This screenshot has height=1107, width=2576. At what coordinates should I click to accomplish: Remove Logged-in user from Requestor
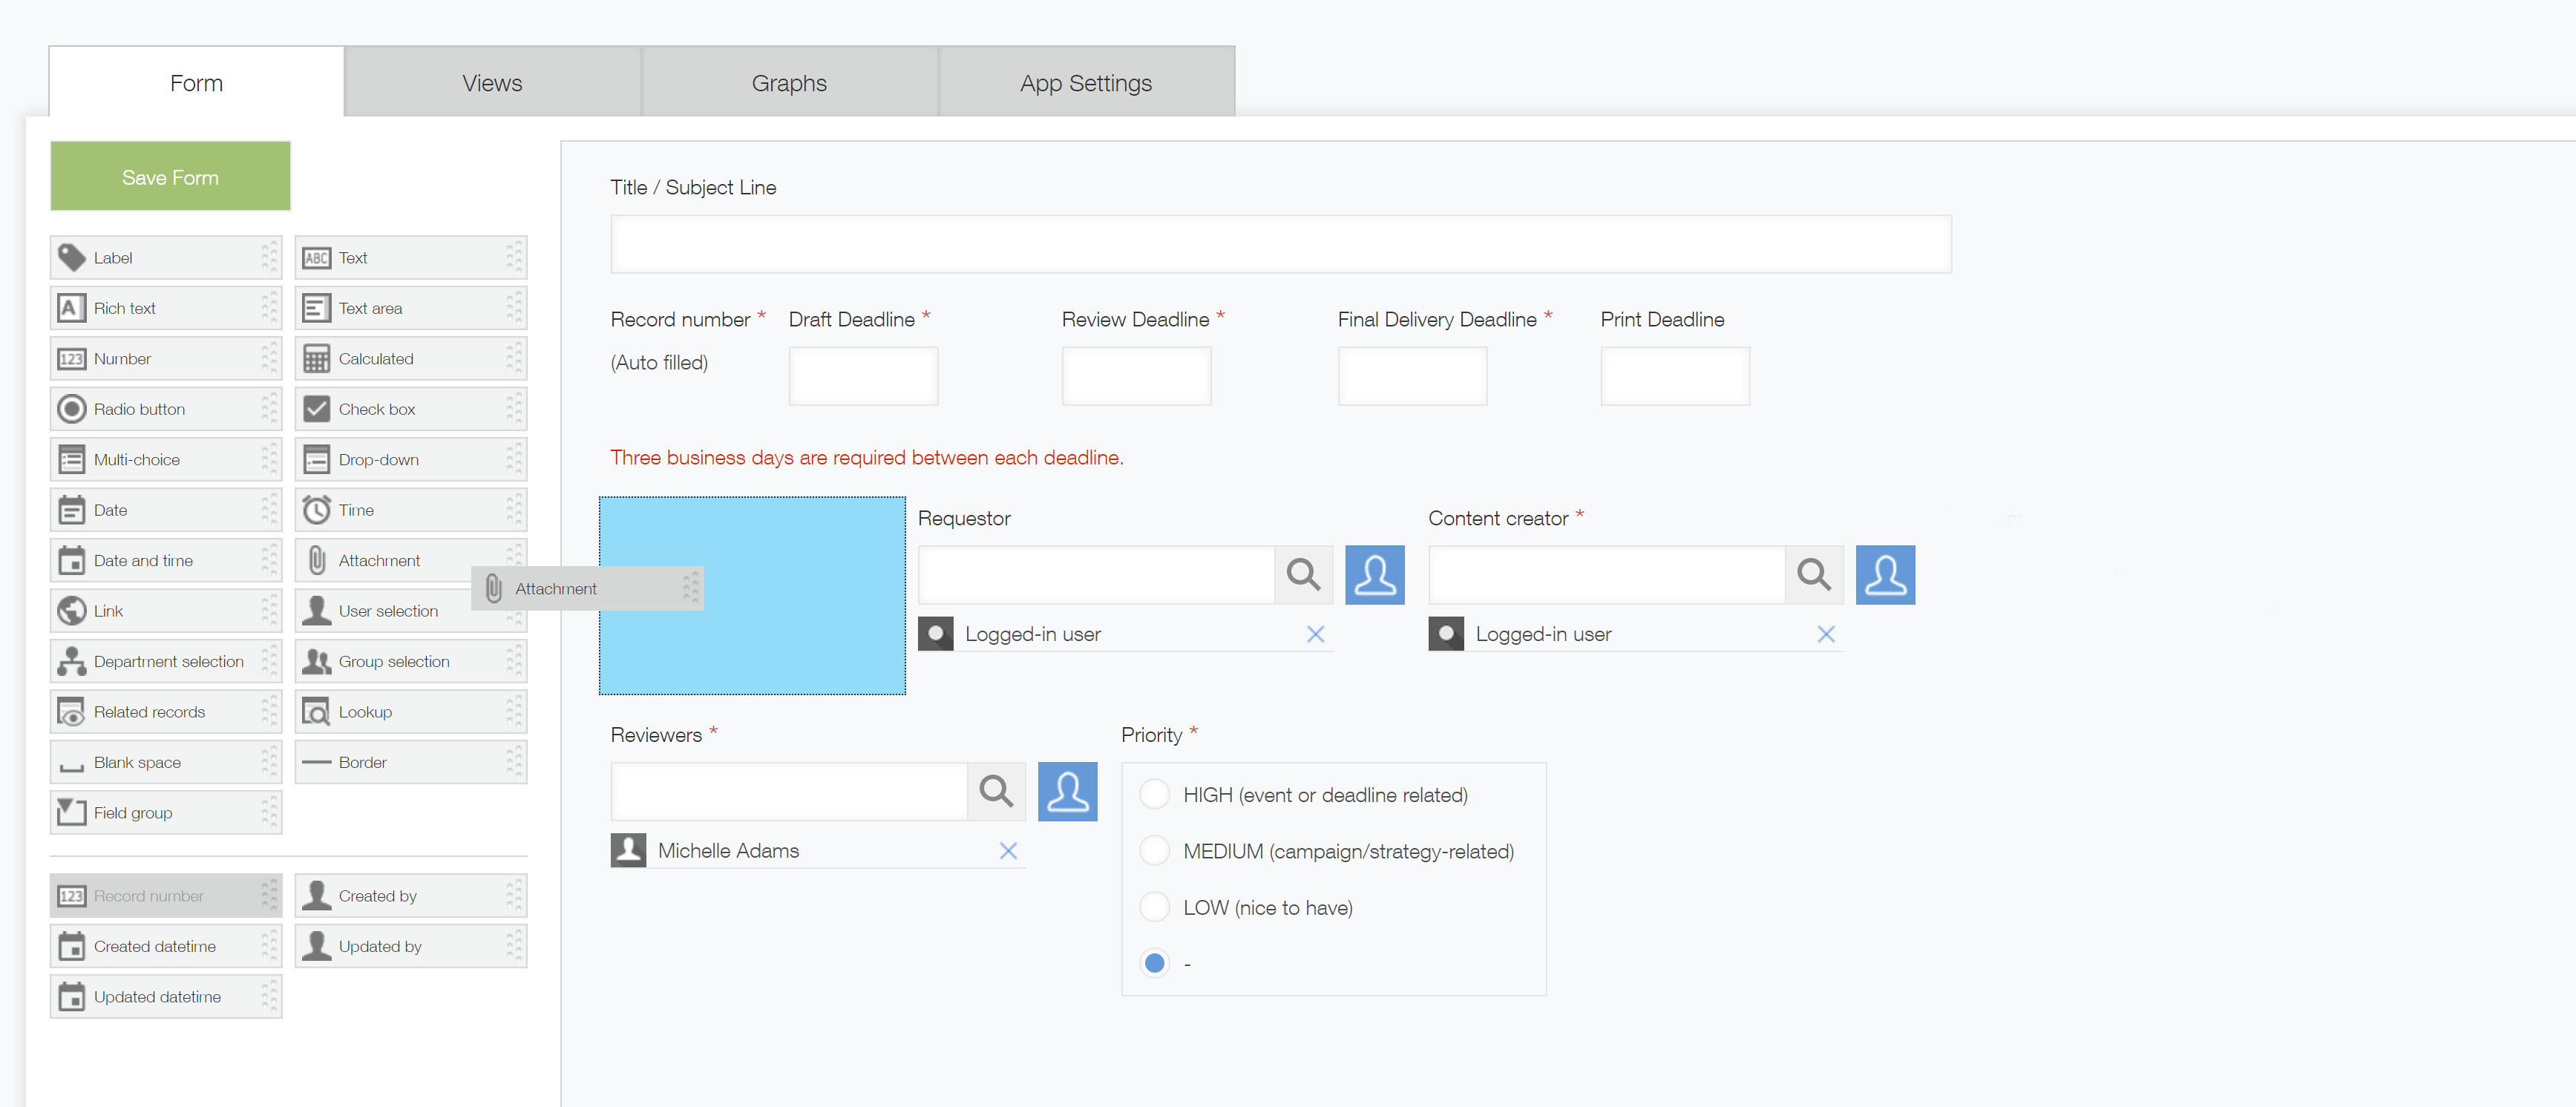click(1314, 634)
